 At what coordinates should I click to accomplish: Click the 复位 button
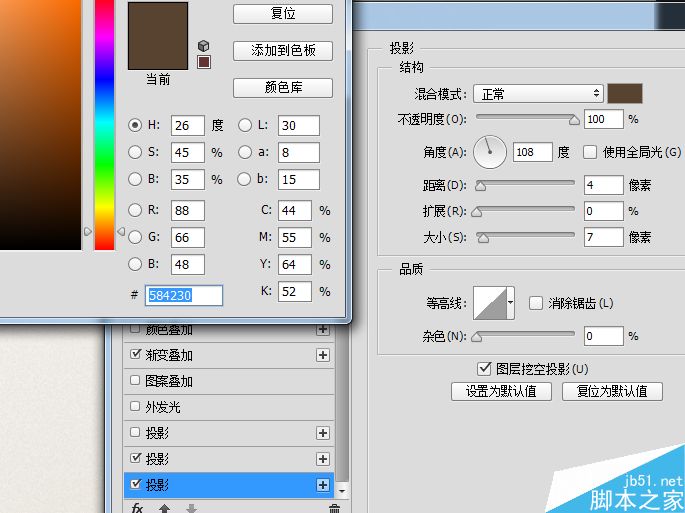pos(283,14)
